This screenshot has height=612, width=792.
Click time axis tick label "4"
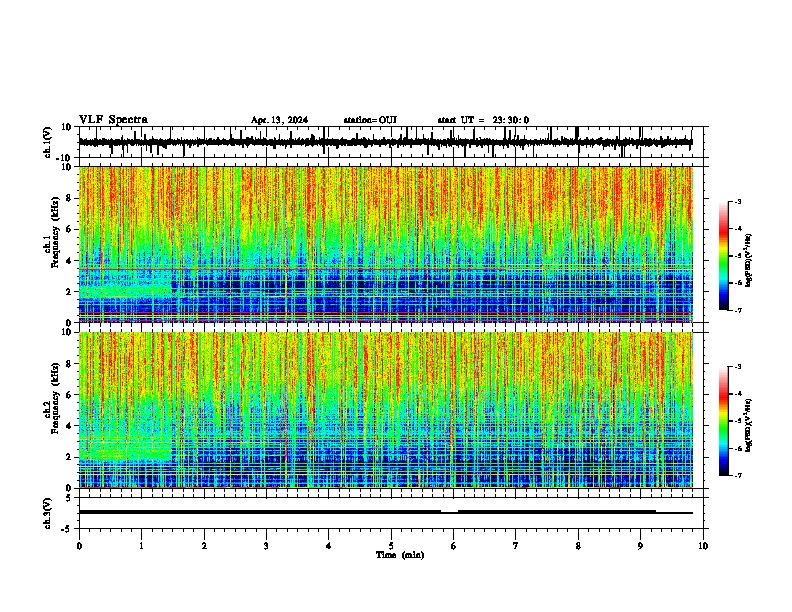(328, 546)
